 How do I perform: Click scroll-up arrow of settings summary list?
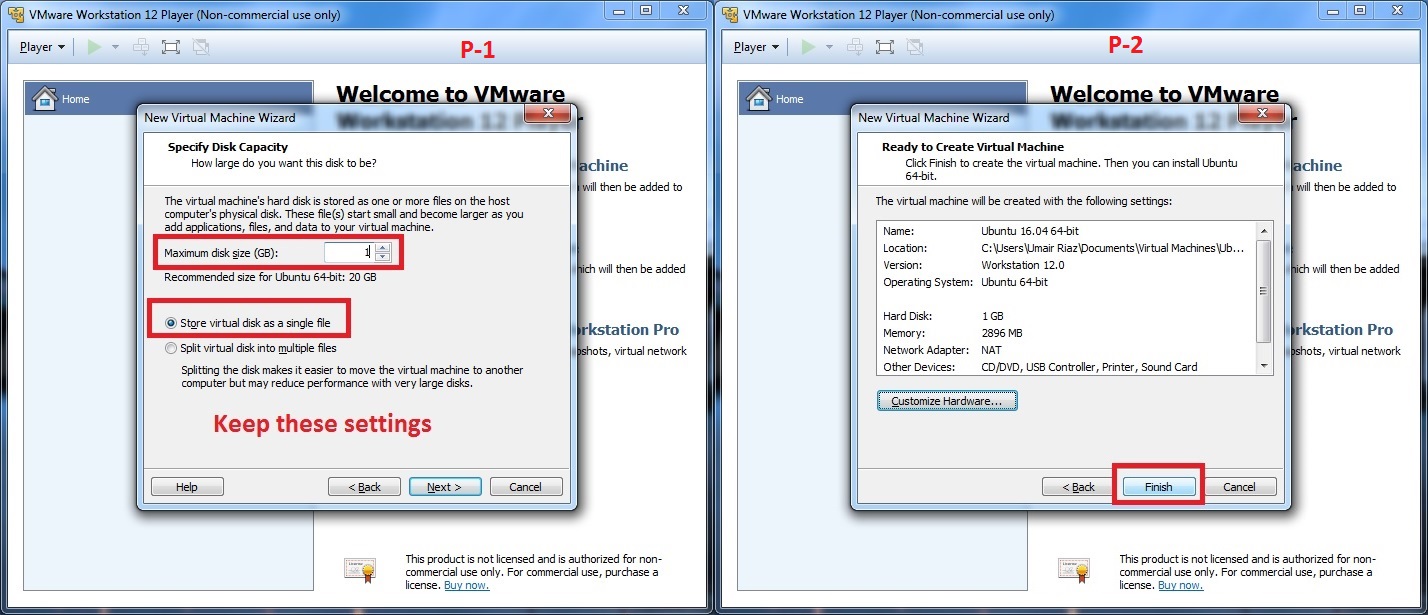pyautogui.click(x=1265, y=231)
